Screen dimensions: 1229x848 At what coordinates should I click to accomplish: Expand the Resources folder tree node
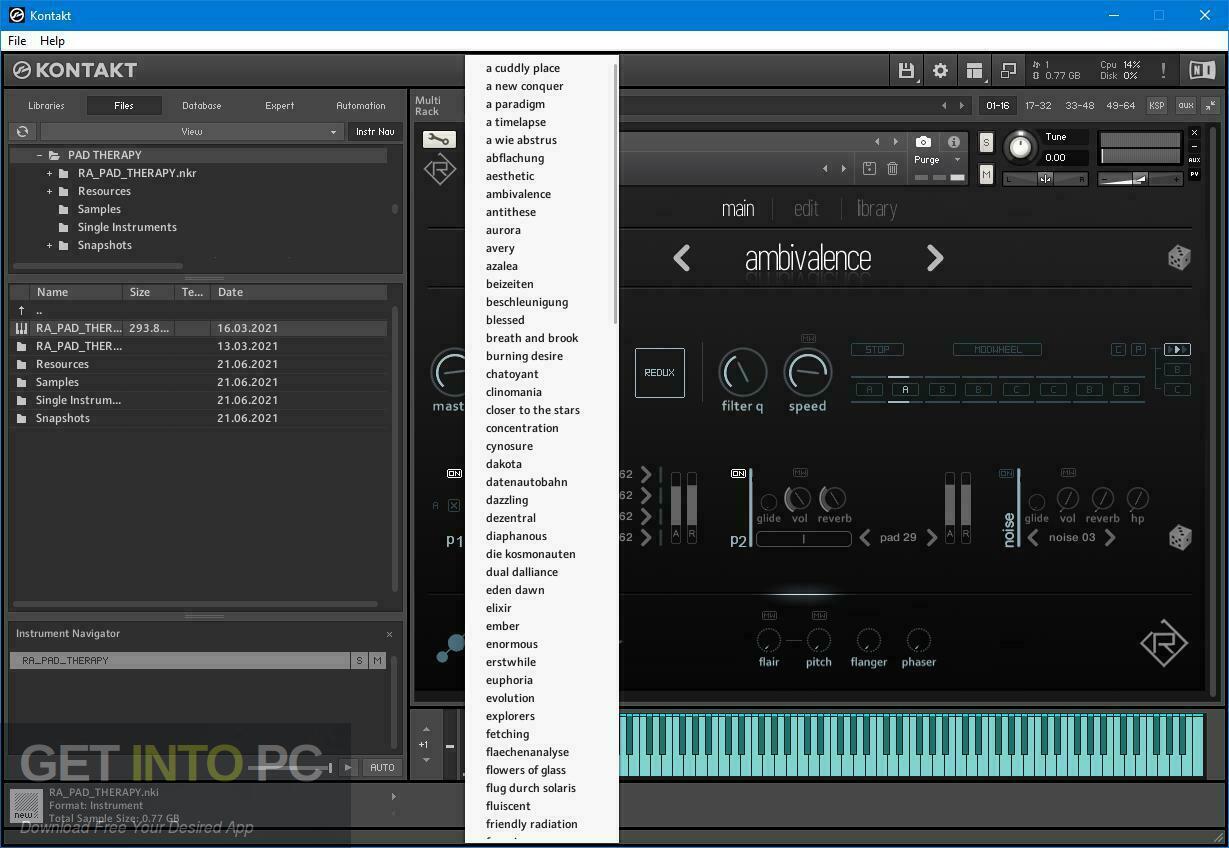(x=49, y=191)
